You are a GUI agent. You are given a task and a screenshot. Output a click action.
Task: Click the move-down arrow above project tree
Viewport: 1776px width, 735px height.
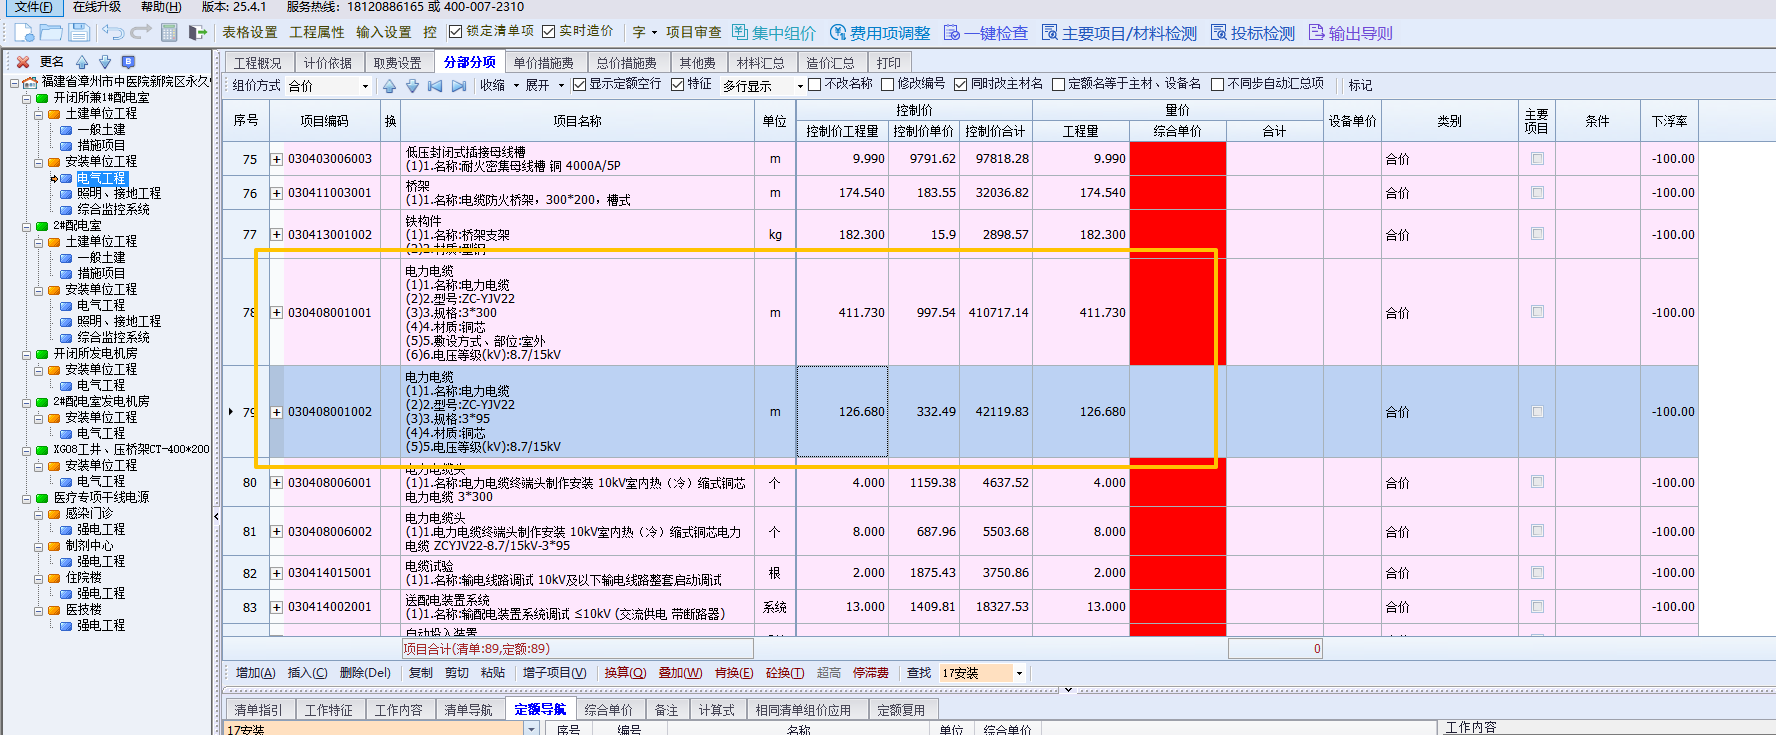105,62
